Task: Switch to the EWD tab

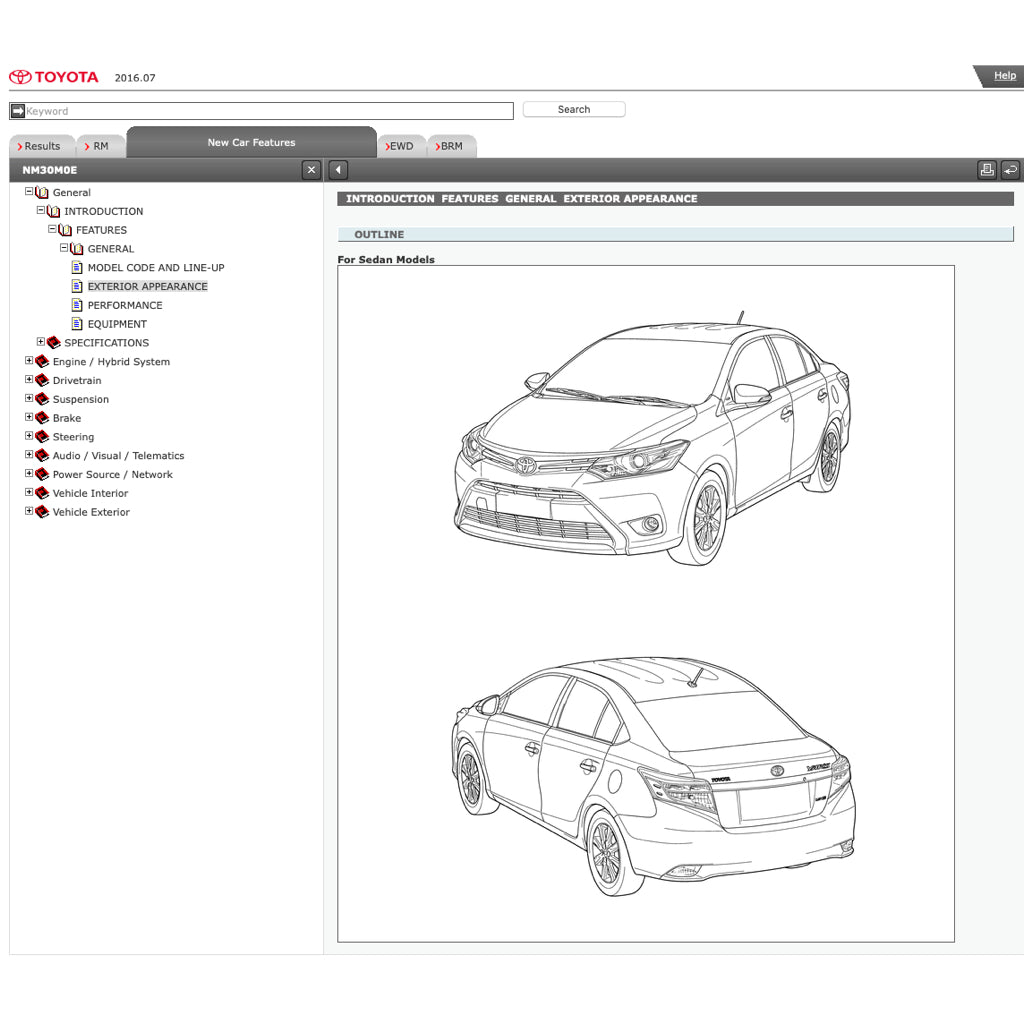Action: [401, 145]
